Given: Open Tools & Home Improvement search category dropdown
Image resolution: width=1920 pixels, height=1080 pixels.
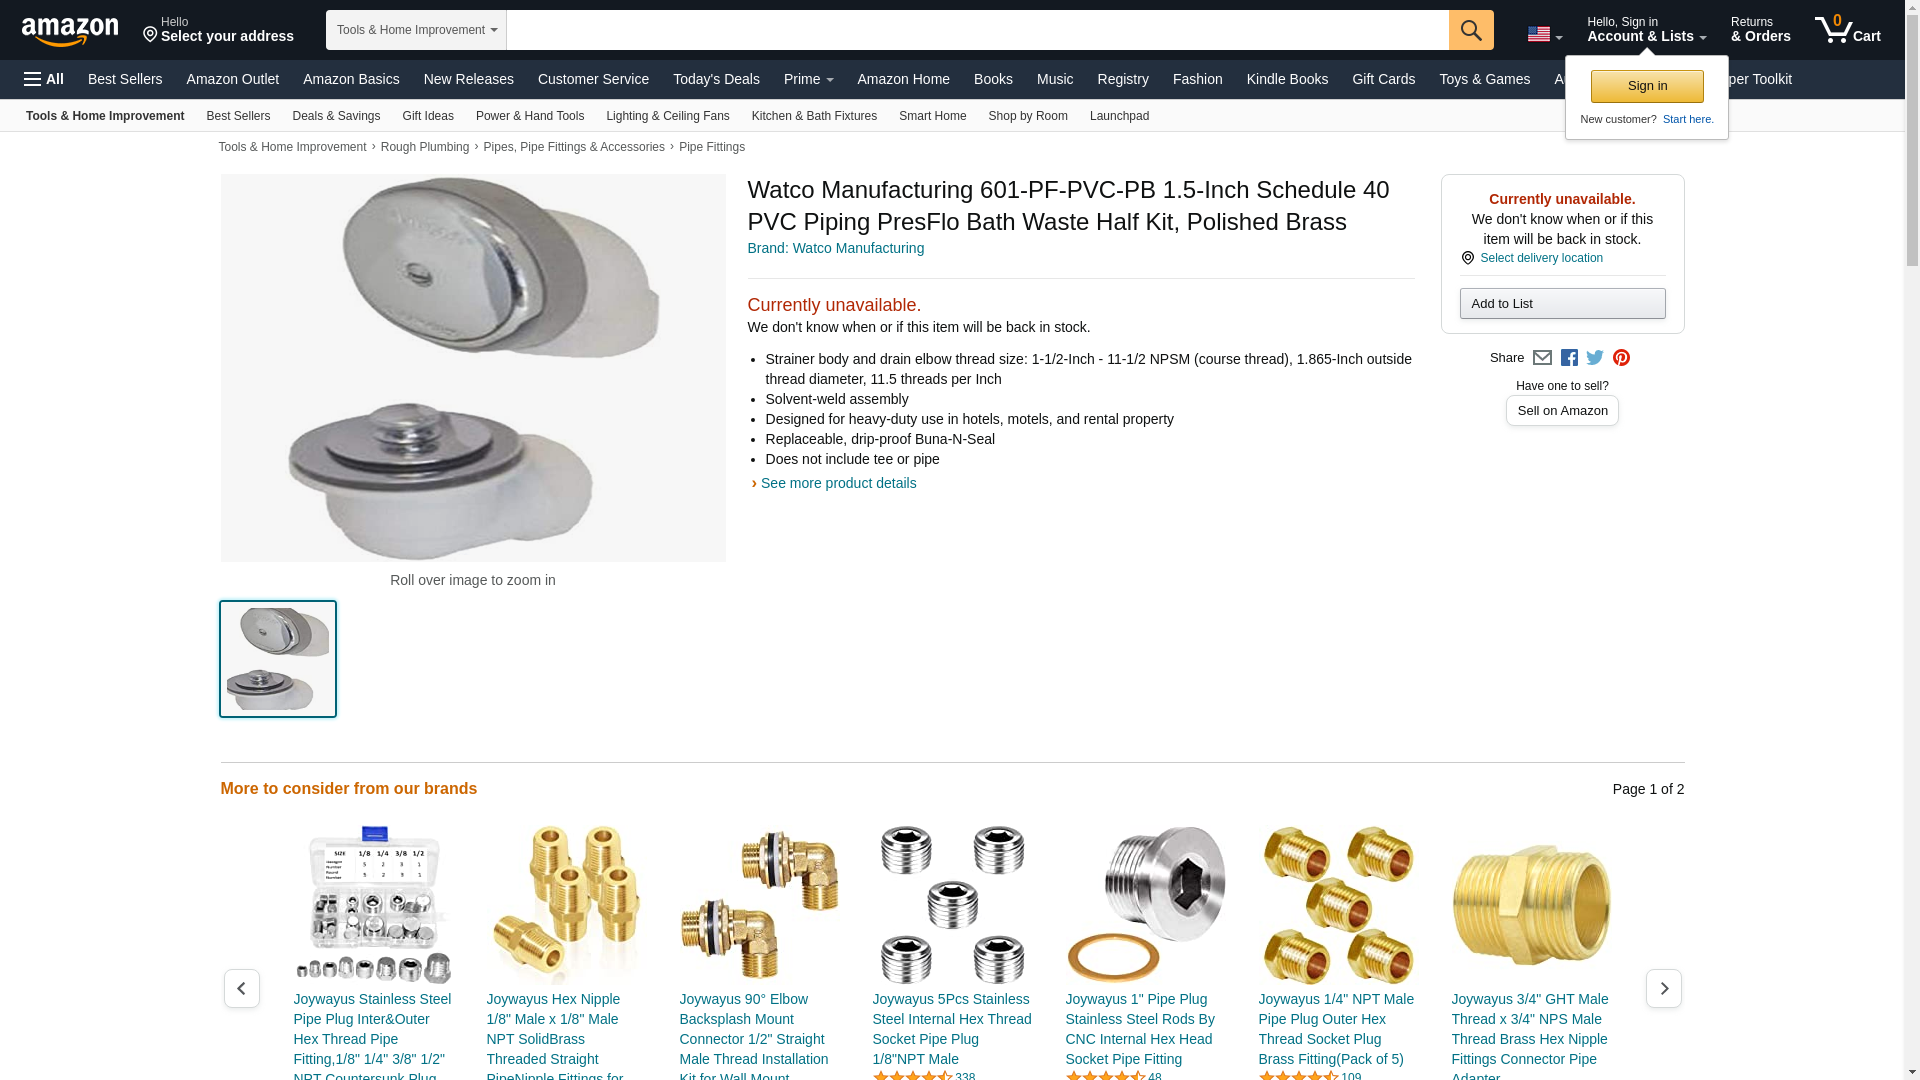Looking at the screenshot, I should [x=416, y=30].
